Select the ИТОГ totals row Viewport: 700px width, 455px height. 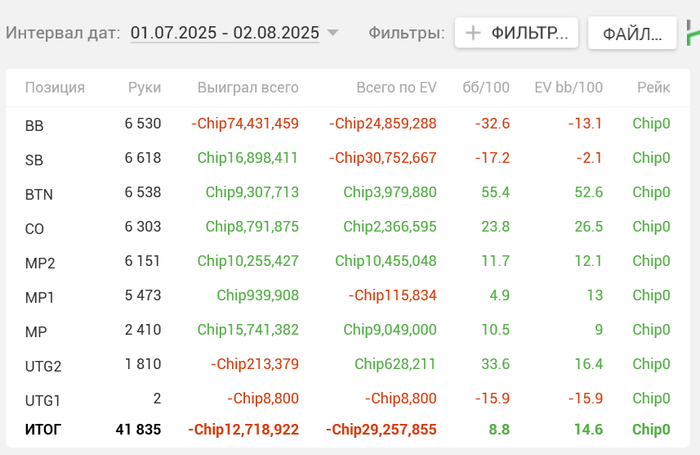[348, 430]
